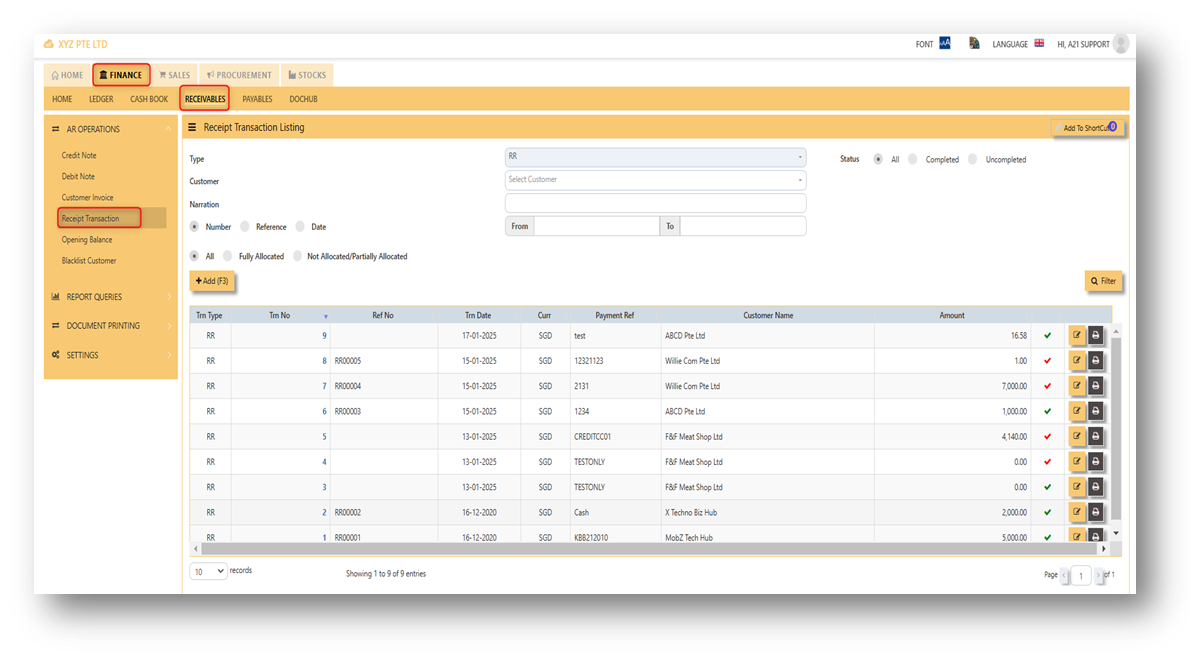Sort the table by Amount column
The width and height of the screenshot is (1202, 660).
click(952, 315)
